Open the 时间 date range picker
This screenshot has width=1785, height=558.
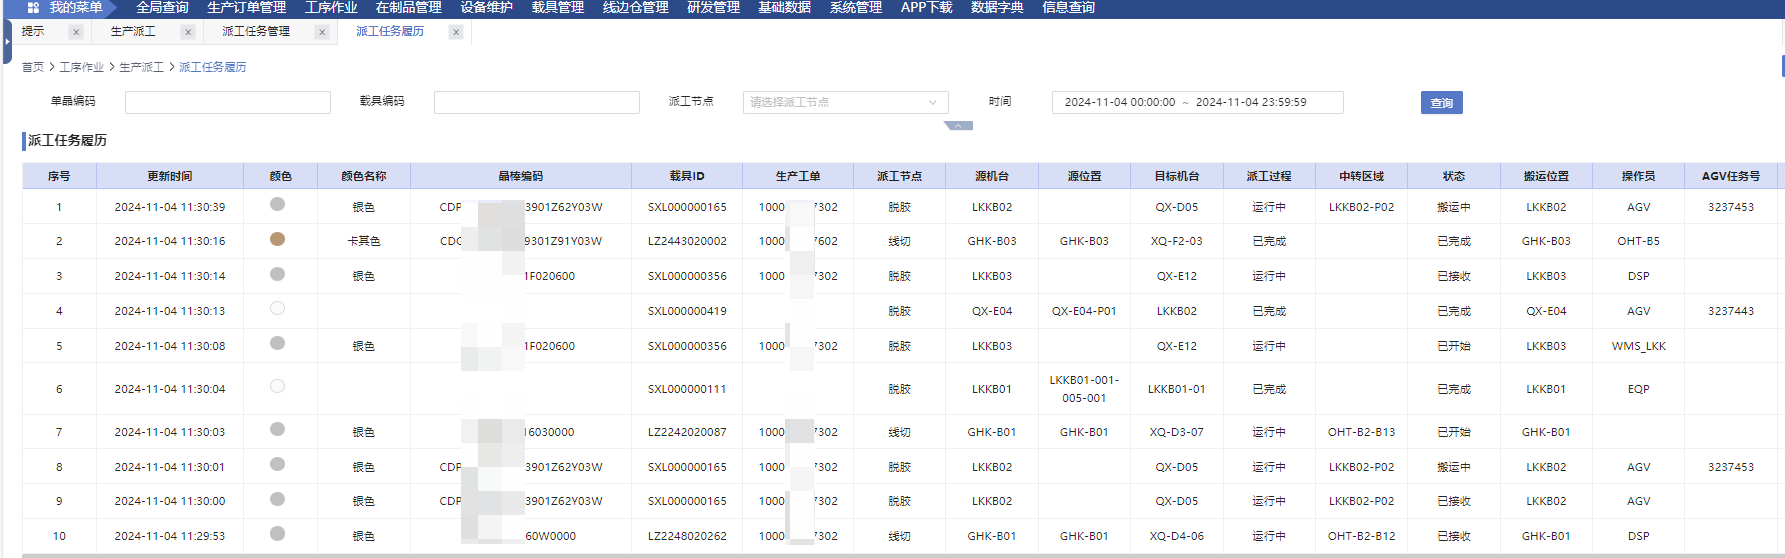(1197, 102)
